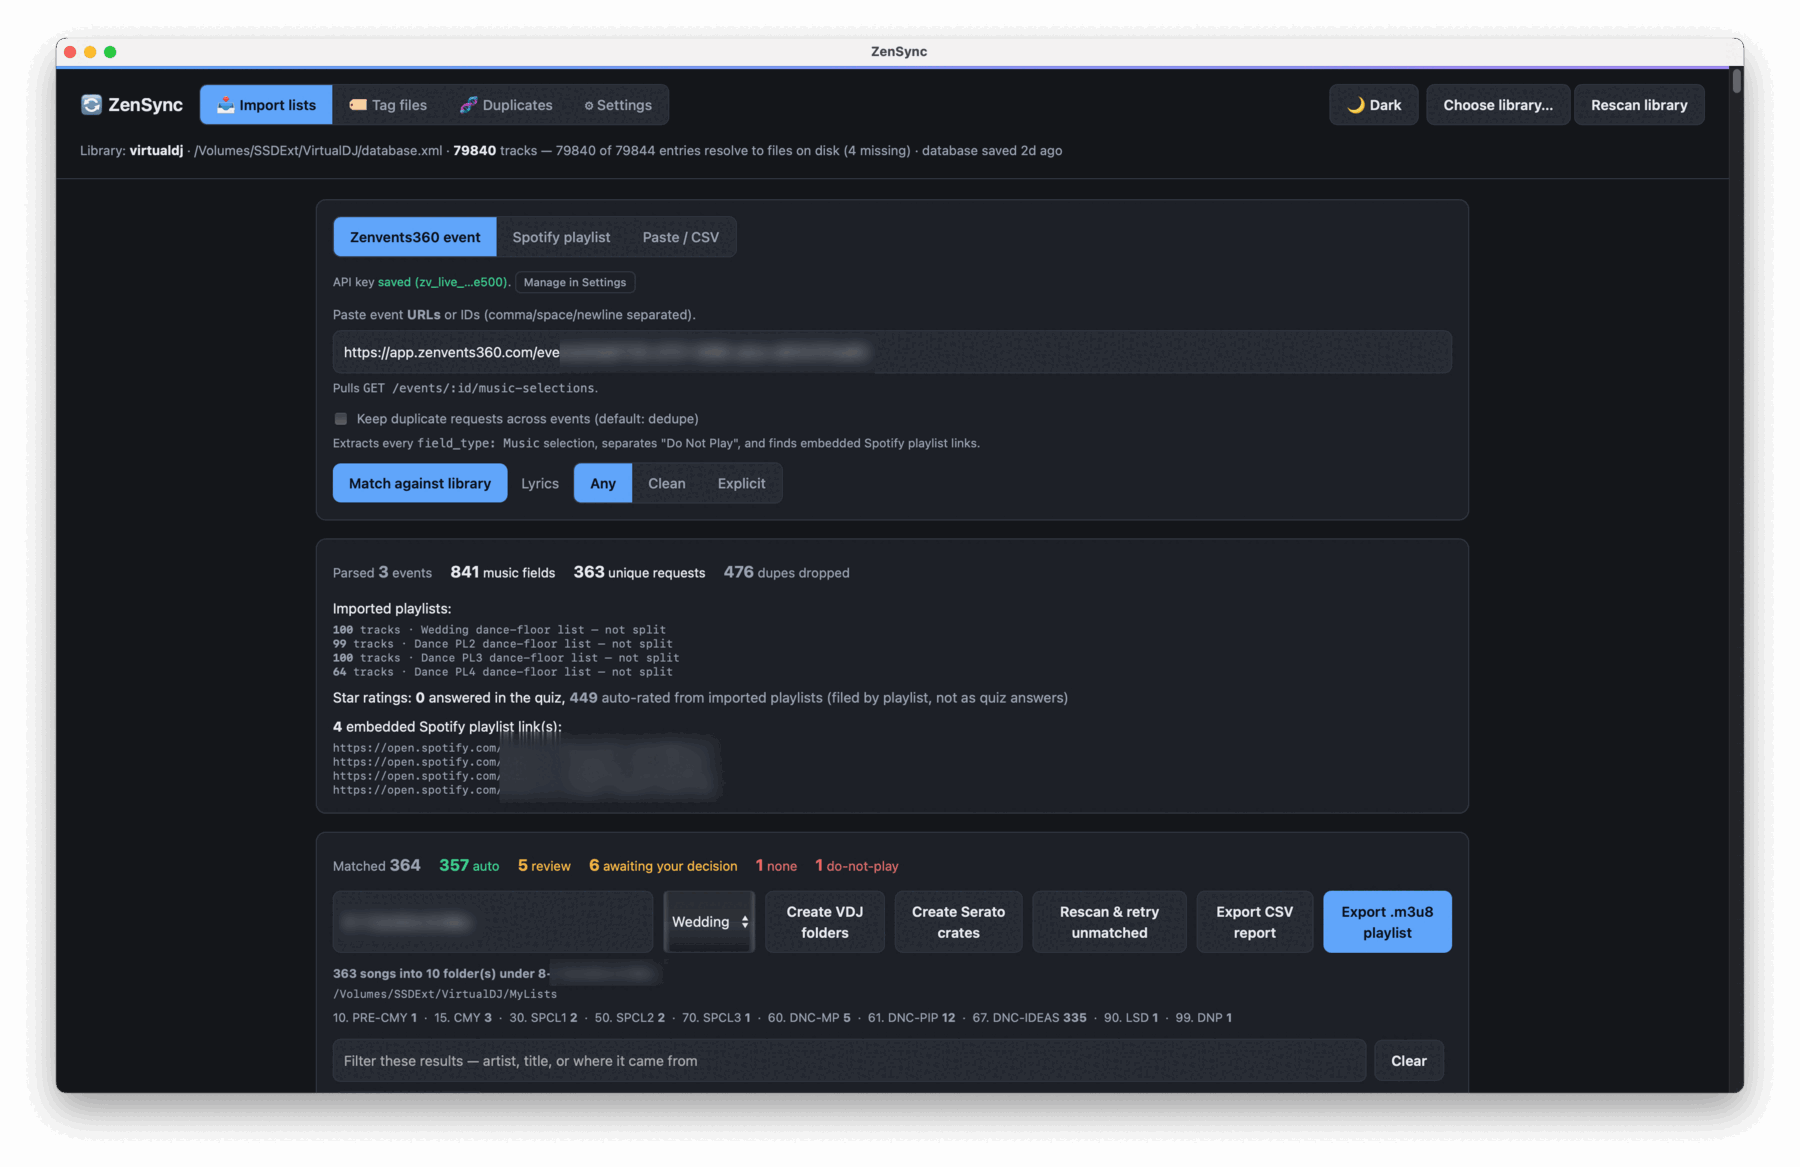Click the 'Dance PL4 dance-floor list' playlist line
The height and width of the screenshot is (1167, 1800).
pyautogui.click(x=502, y=672)
